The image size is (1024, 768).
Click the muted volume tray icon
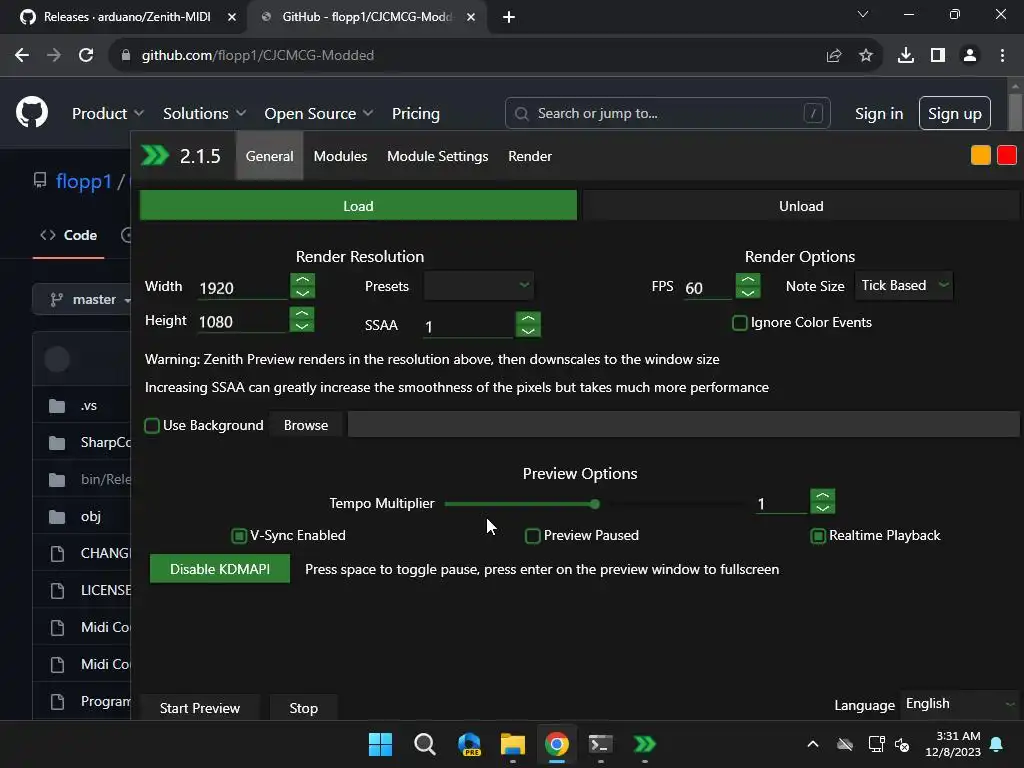[902, 744]
